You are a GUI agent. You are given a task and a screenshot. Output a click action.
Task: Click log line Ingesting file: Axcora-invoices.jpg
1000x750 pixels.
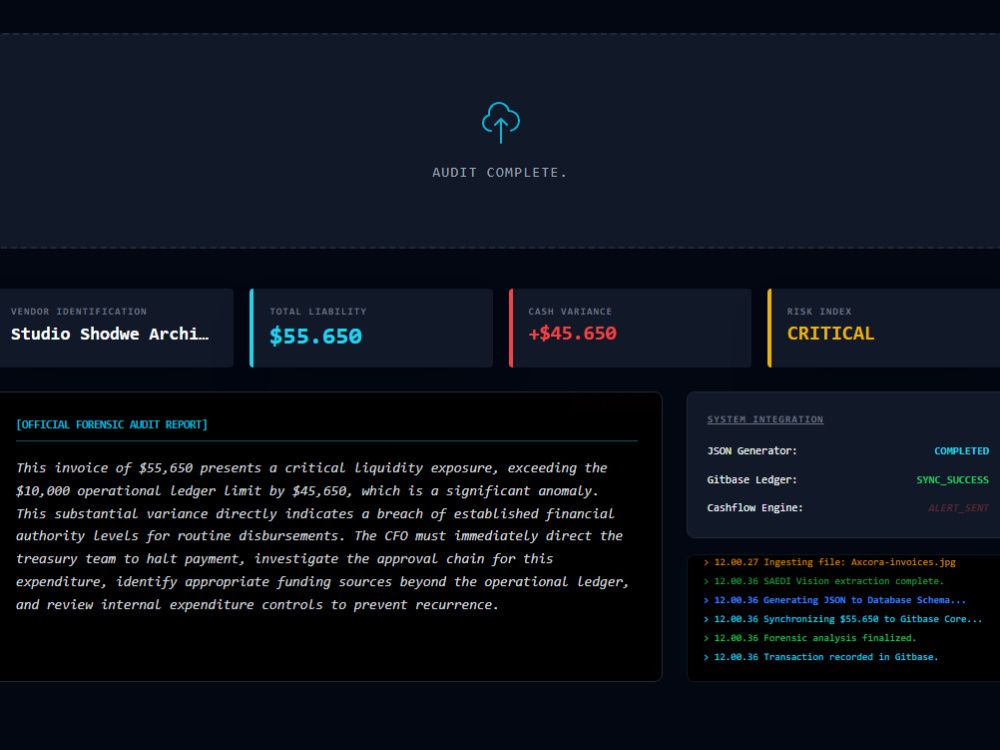[829, 562]
